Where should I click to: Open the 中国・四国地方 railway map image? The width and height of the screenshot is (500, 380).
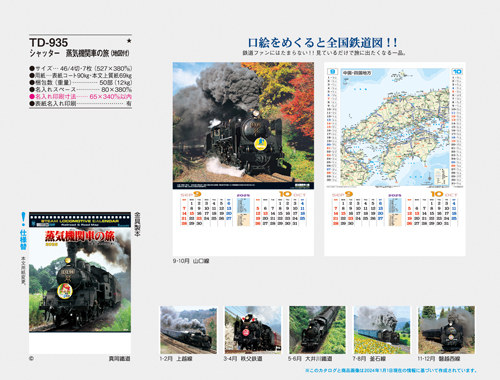[x=395, y=127]
